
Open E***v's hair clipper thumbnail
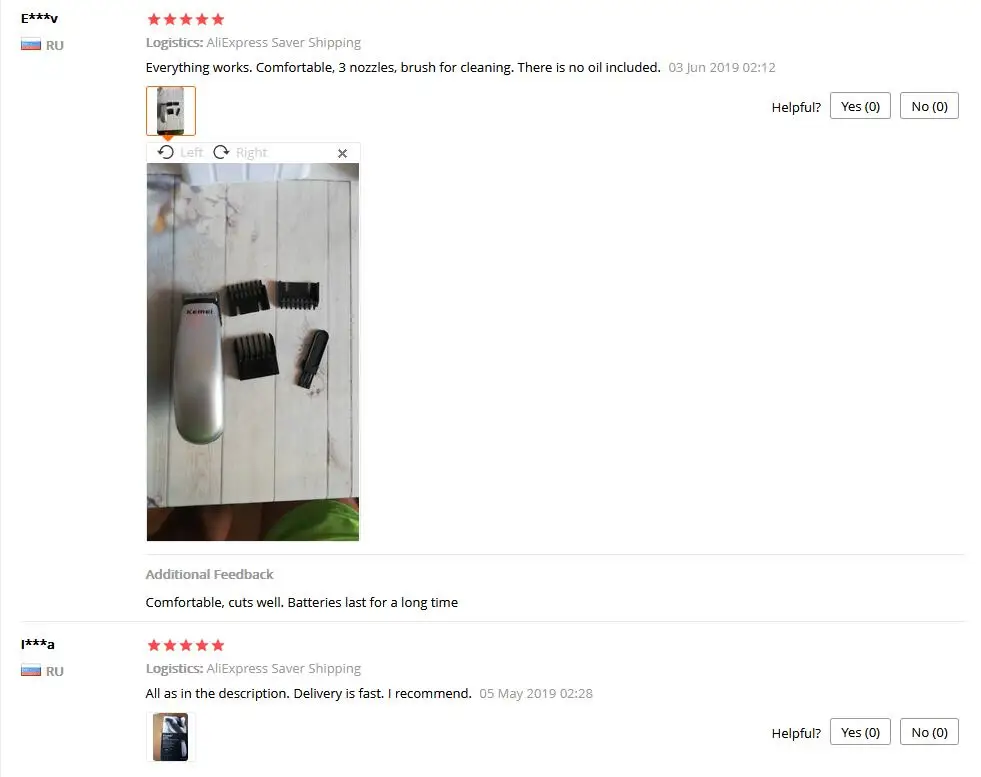(x=171, y=111)
